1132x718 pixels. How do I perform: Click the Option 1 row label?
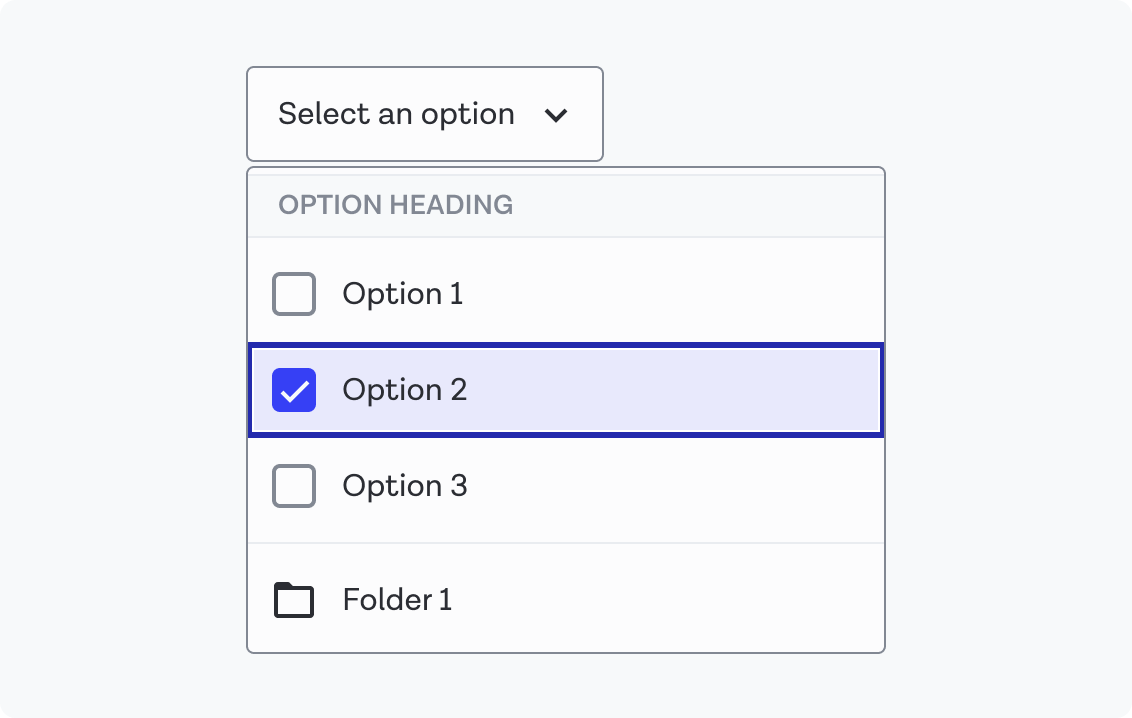(x=403, y=293)
